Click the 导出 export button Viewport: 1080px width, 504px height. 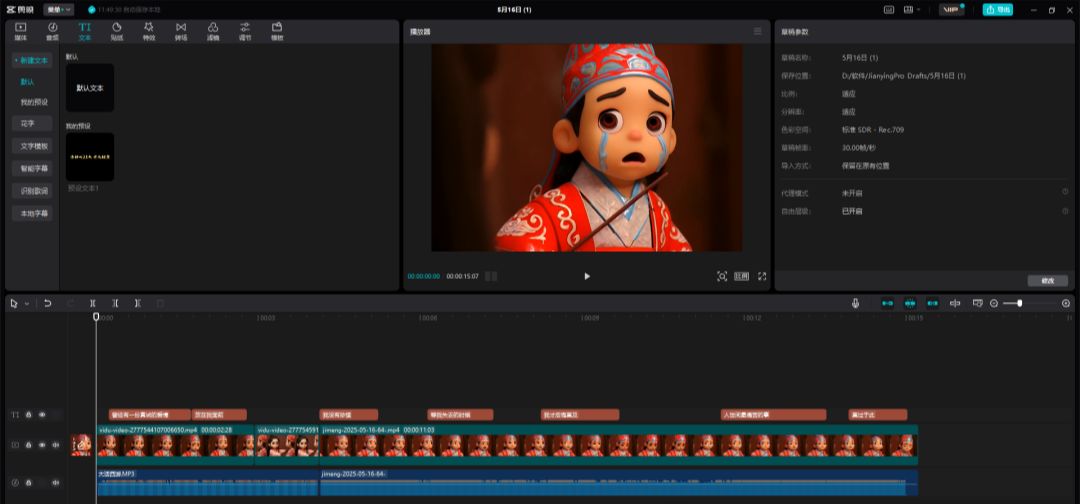997,10
